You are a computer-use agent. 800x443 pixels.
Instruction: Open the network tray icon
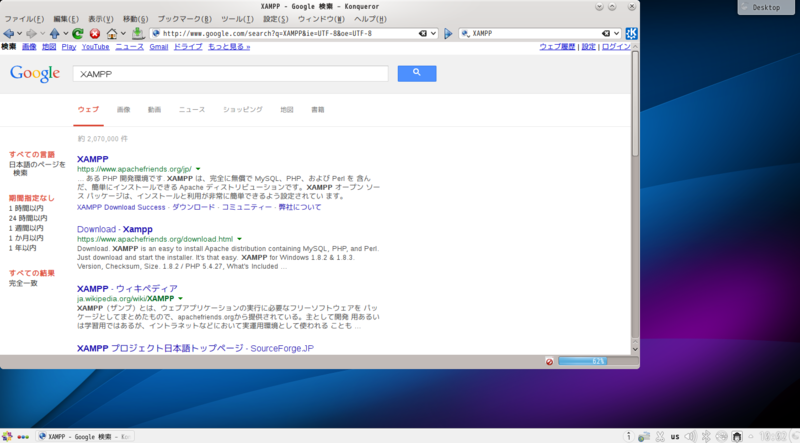pyautogui.click(x=644, y=436)
